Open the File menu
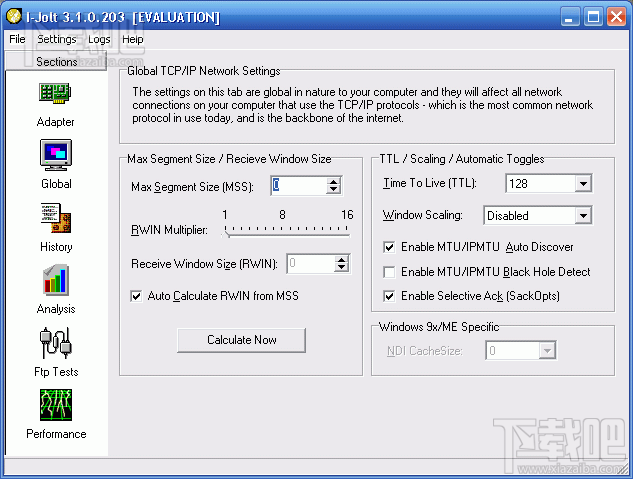This screenshot has width=633, height=479. coord(17,39)
